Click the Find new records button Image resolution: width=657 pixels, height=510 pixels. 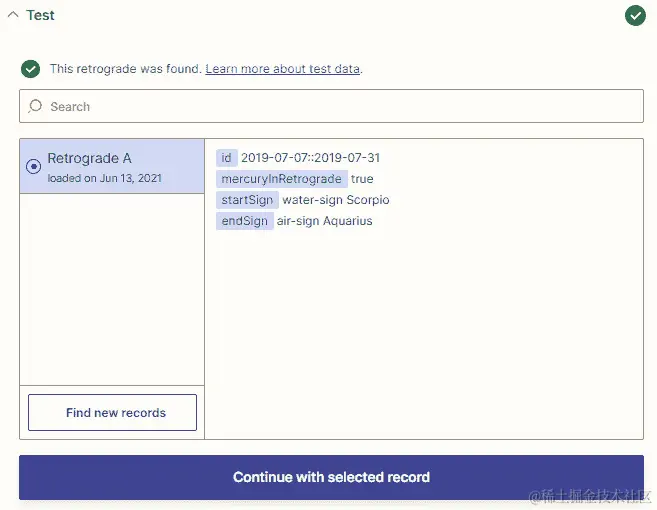click(112, 412)
